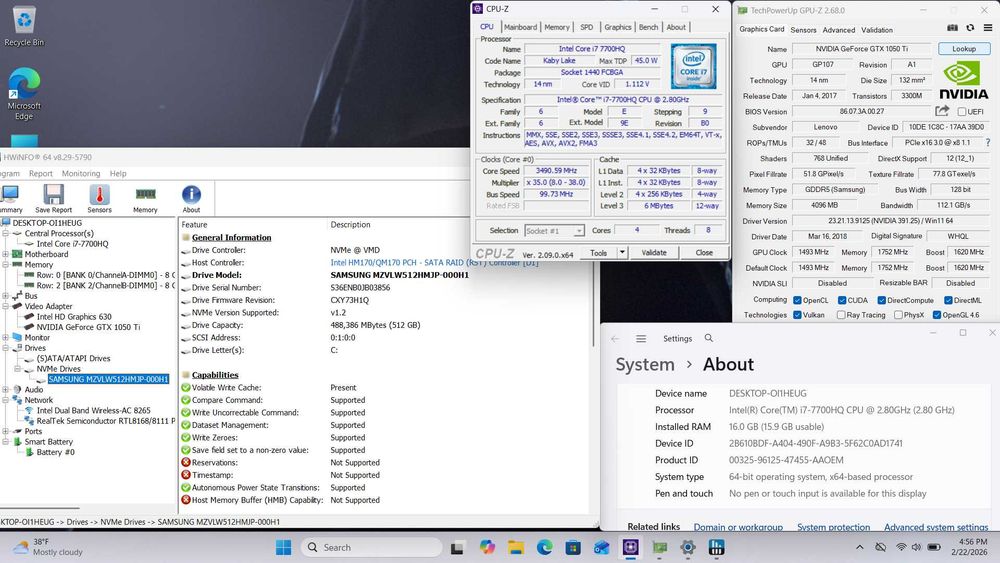Open Save Report in HWiNFO toolbar
Screen dimensions: 1000x563
54,198
